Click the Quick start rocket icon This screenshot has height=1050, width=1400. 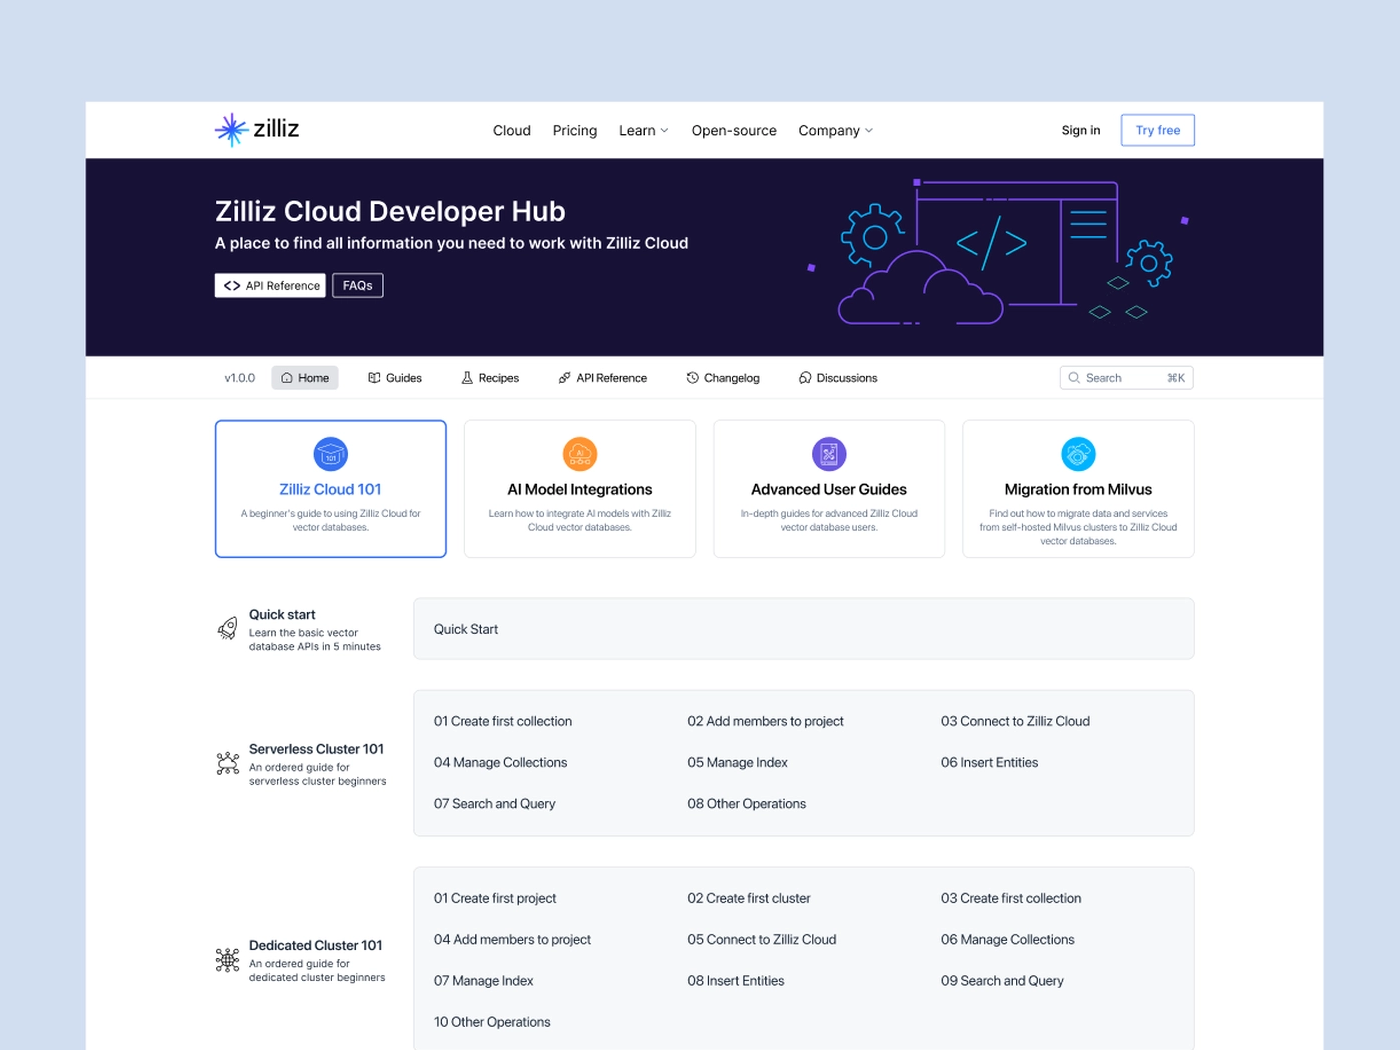tap(228, 628)
